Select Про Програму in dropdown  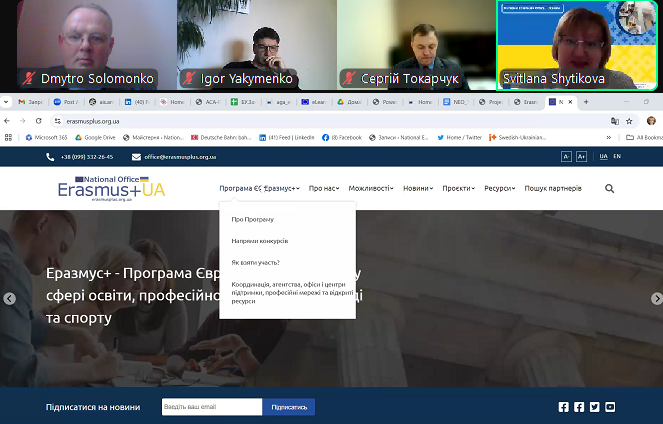[x=252, y=219]
